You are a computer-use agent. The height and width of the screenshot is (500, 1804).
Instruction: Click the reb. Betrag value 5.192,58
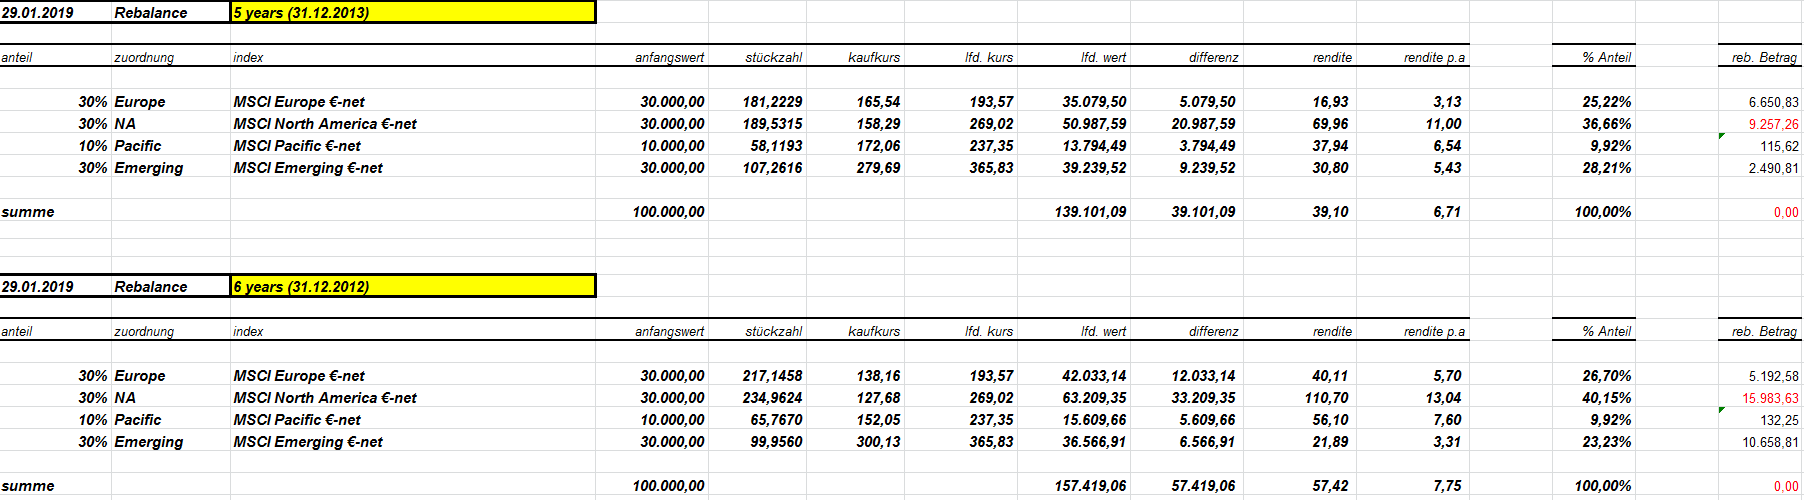[x=1773, y=376]
